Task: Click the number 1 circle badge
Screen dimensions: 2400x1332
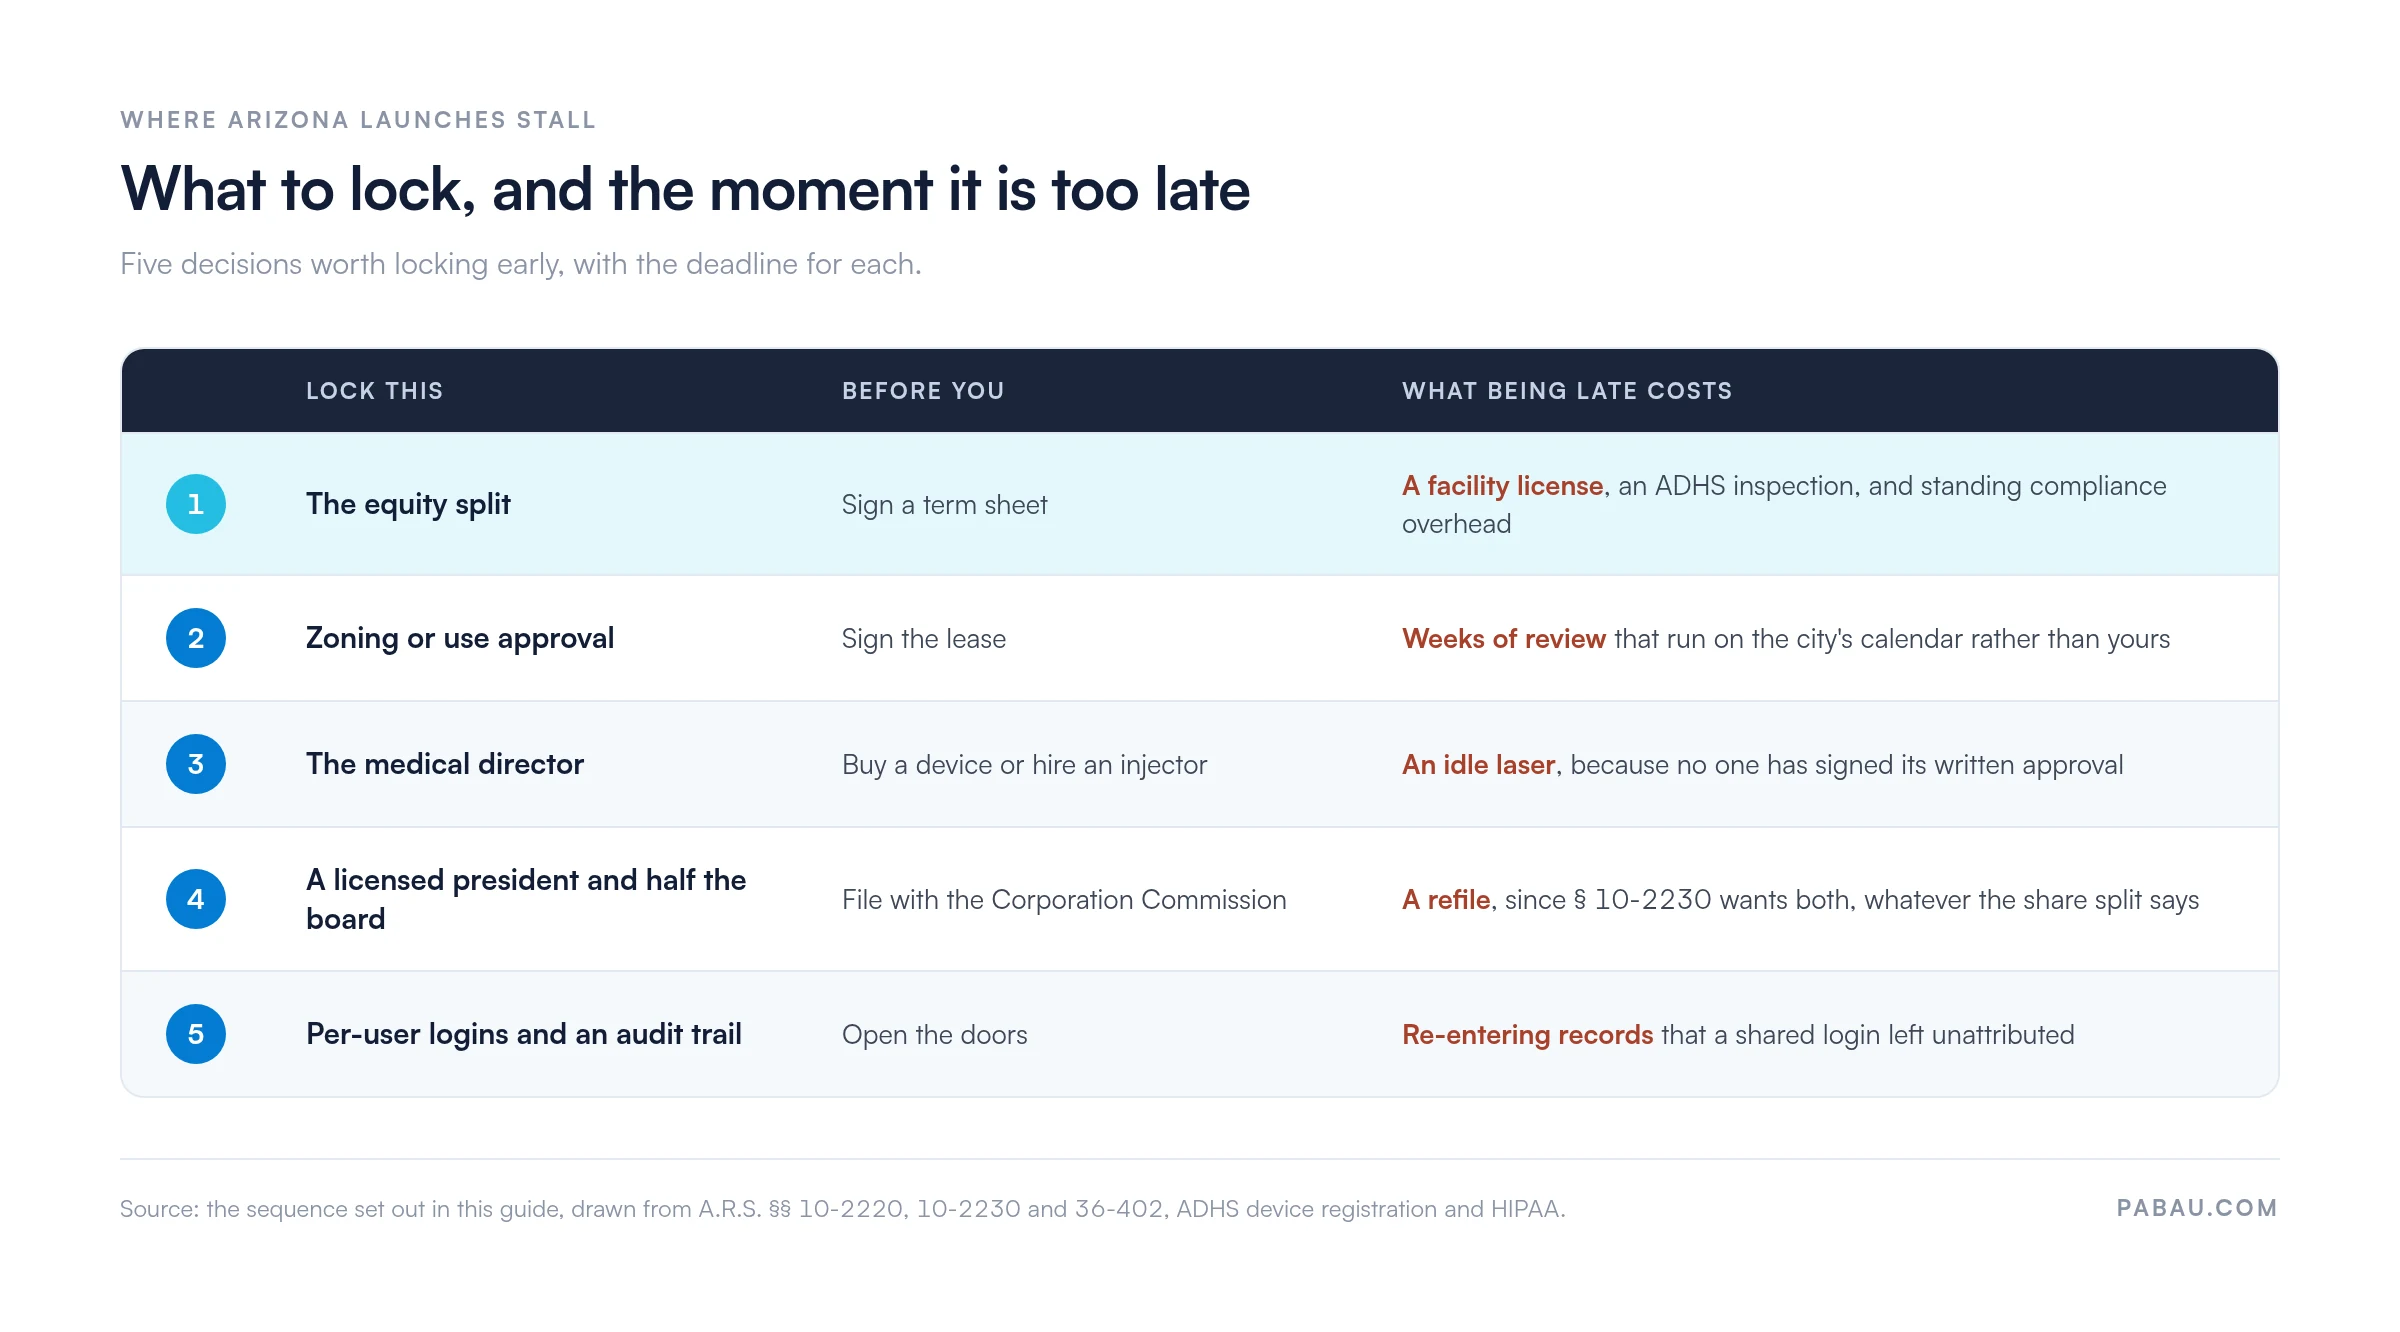Action: pyautogui.click(x=196, y=504)
